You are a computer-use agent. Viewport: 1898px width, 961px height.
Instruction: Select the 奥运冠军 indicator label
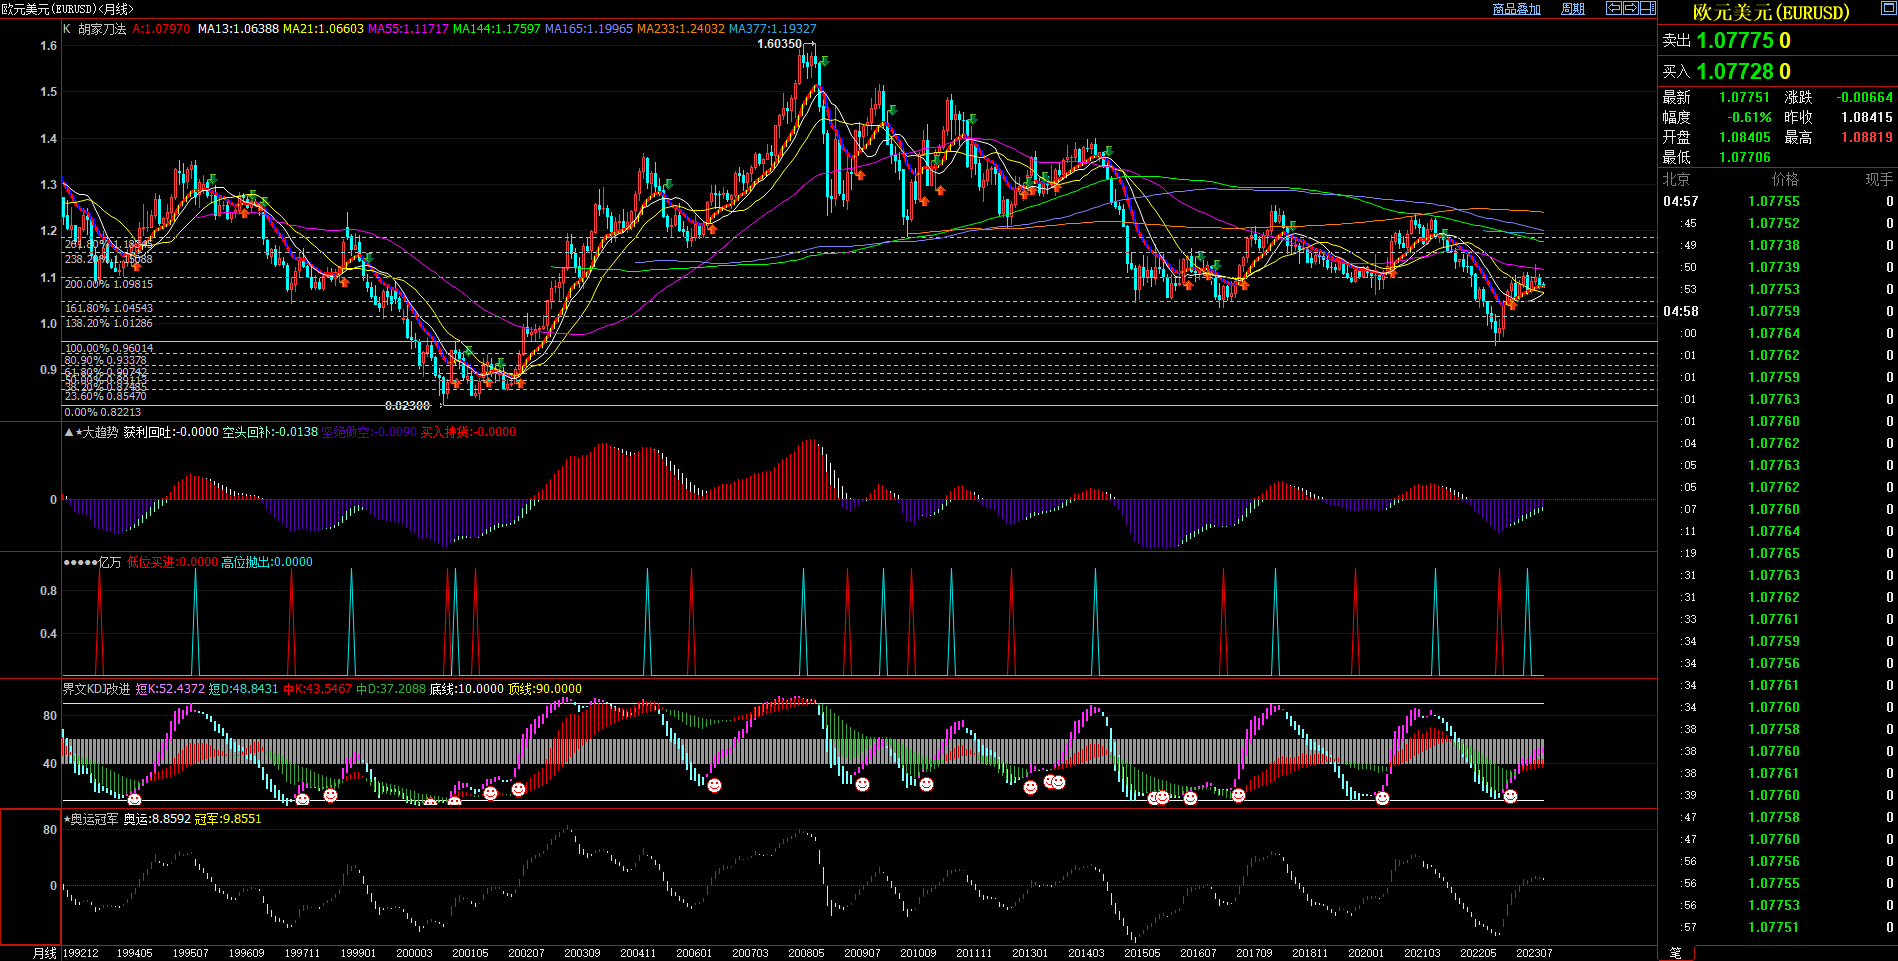[x=93, y=819]
